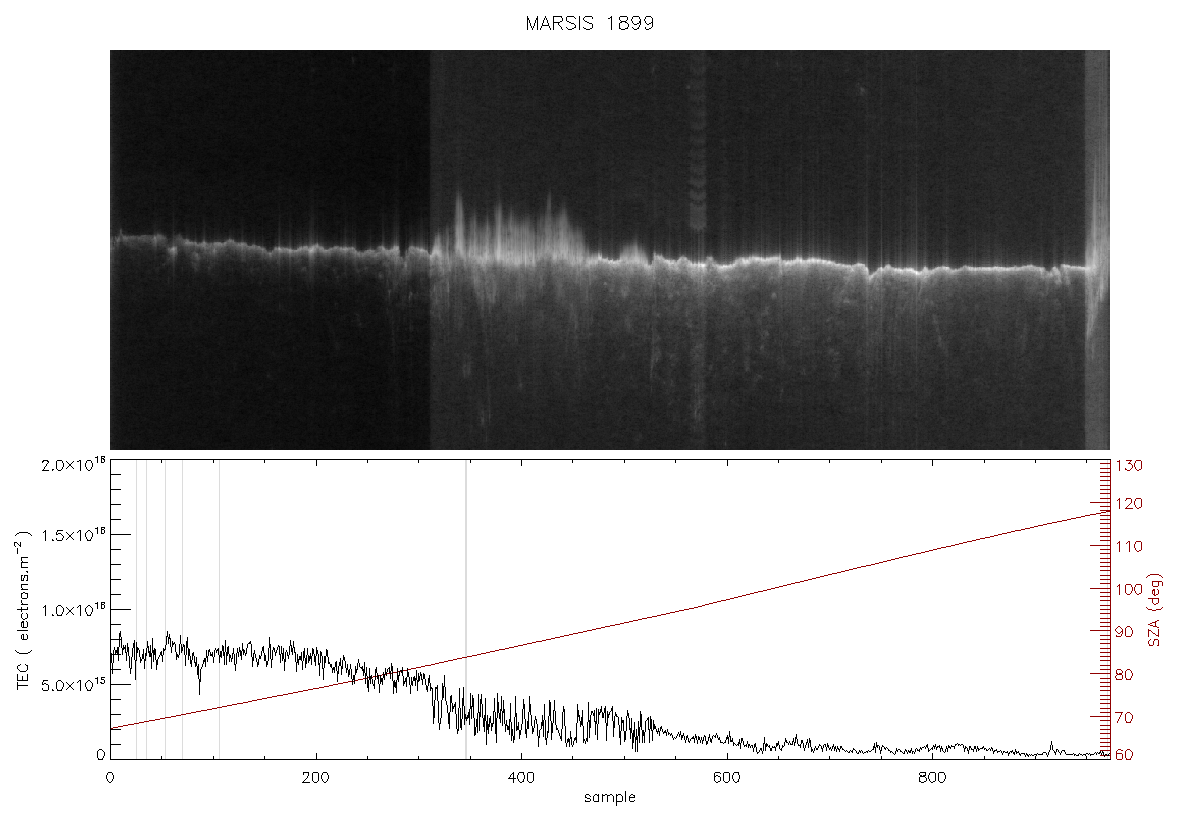
Task: Click the x-axis 'sample' label
Action: (x=610, y=797)
